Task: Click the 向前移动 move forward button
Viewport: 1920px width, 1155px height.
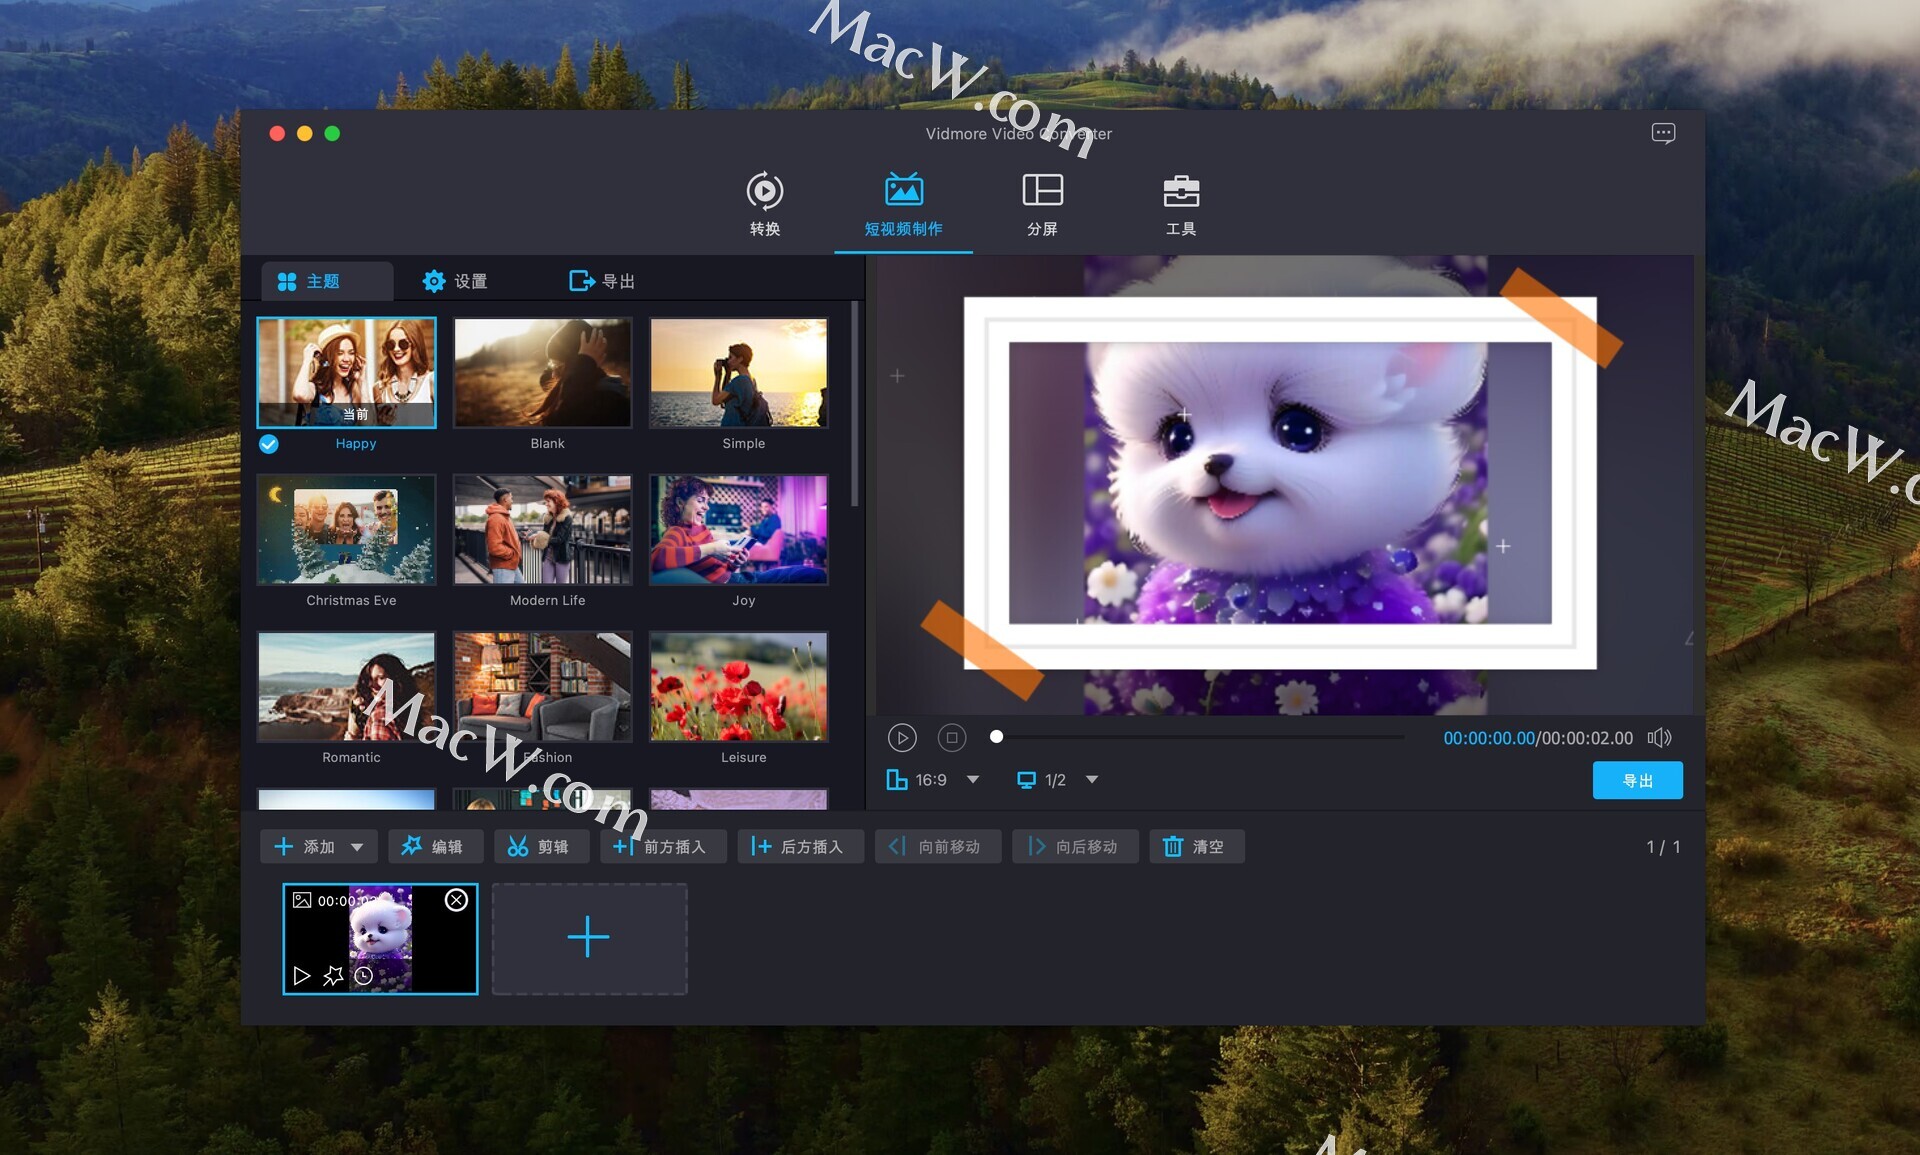Action: point(938,847)
